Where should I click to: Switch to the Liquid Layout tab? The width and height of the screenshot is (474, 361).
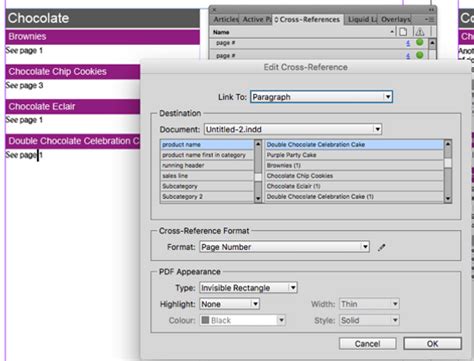point(362,19)
